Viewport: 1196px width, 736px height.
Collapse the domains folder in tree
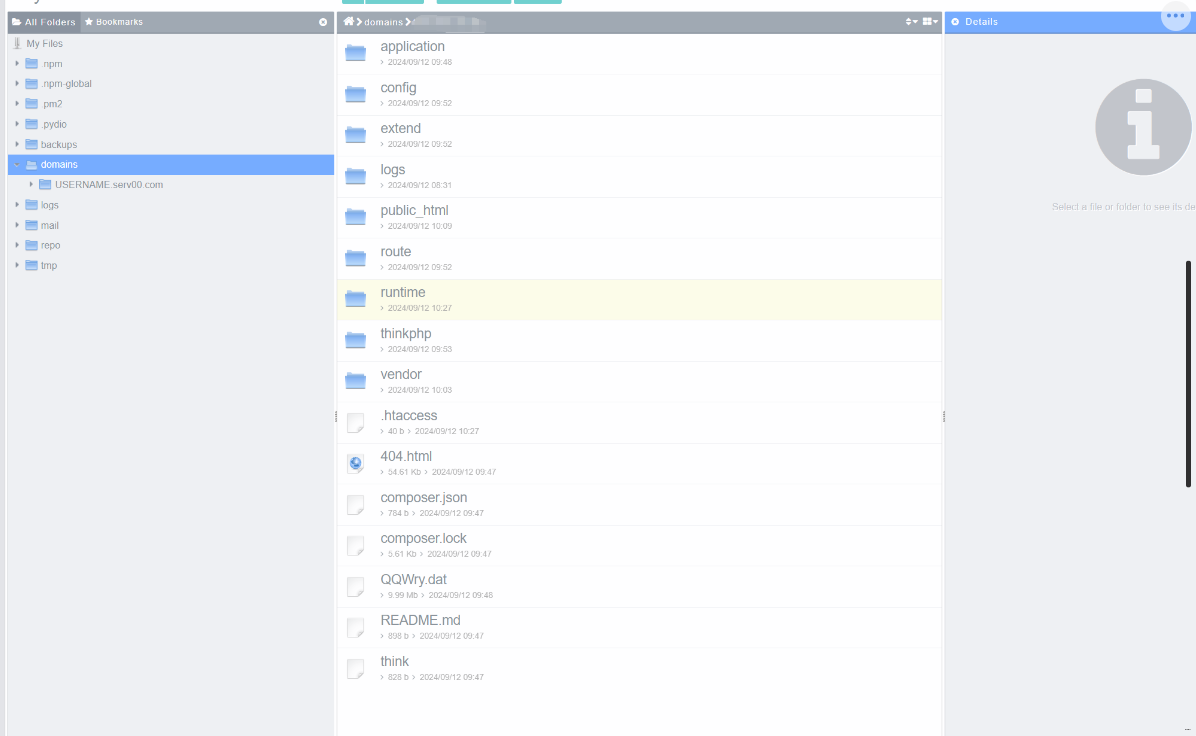coord(17,165)
